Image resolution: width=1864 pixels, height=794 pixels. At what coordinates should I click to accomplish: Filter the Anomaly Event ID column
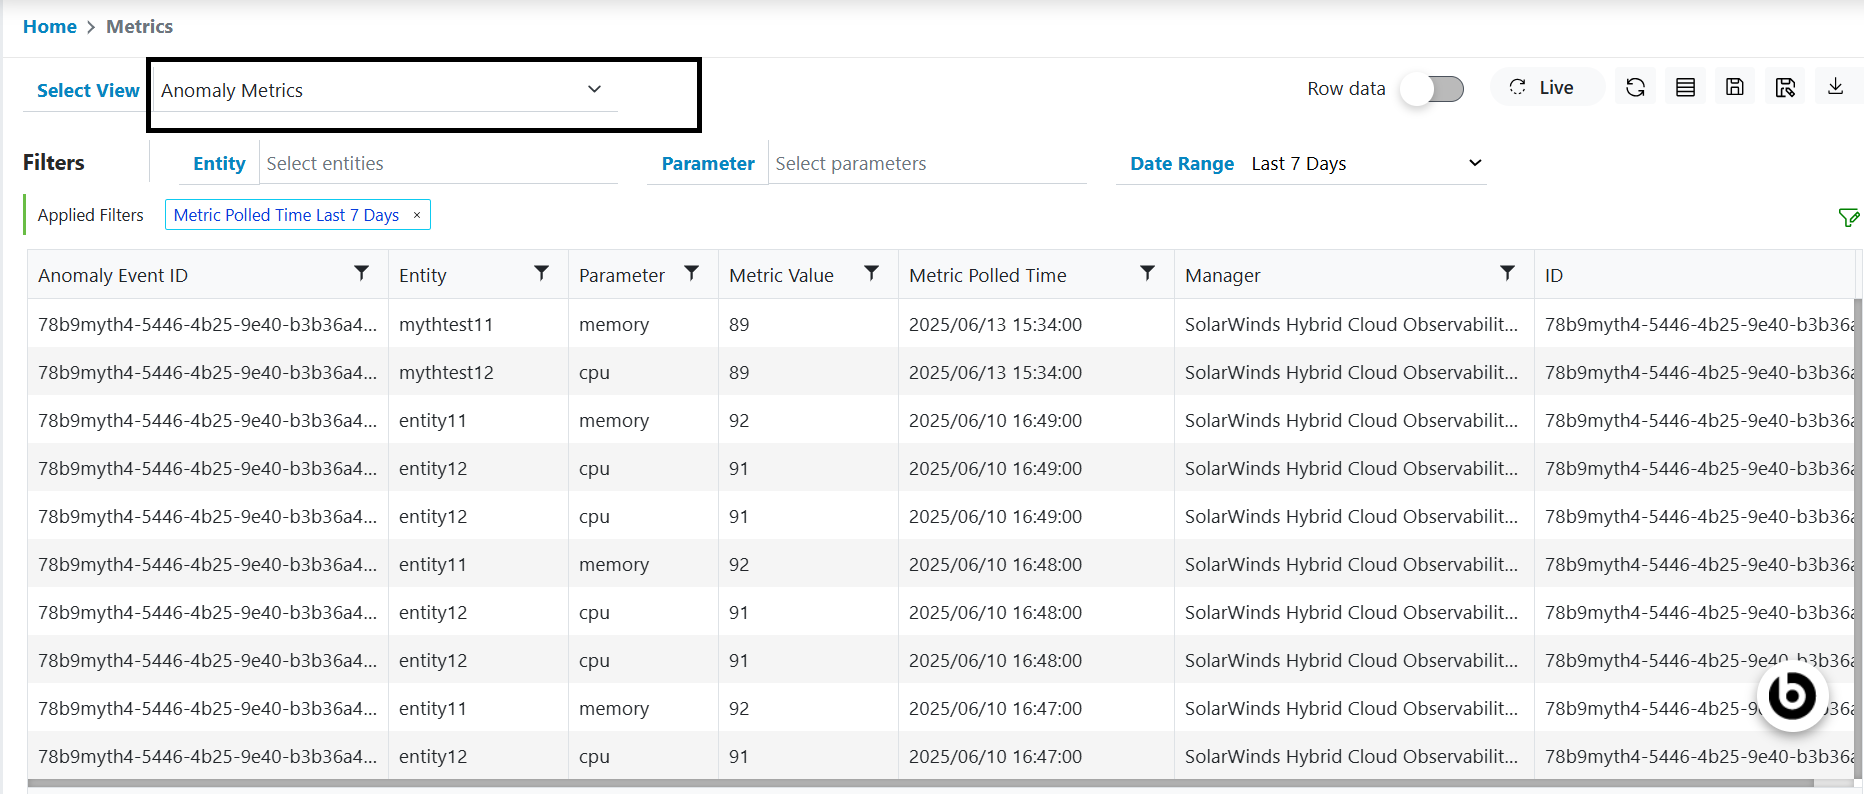[362, 274]
